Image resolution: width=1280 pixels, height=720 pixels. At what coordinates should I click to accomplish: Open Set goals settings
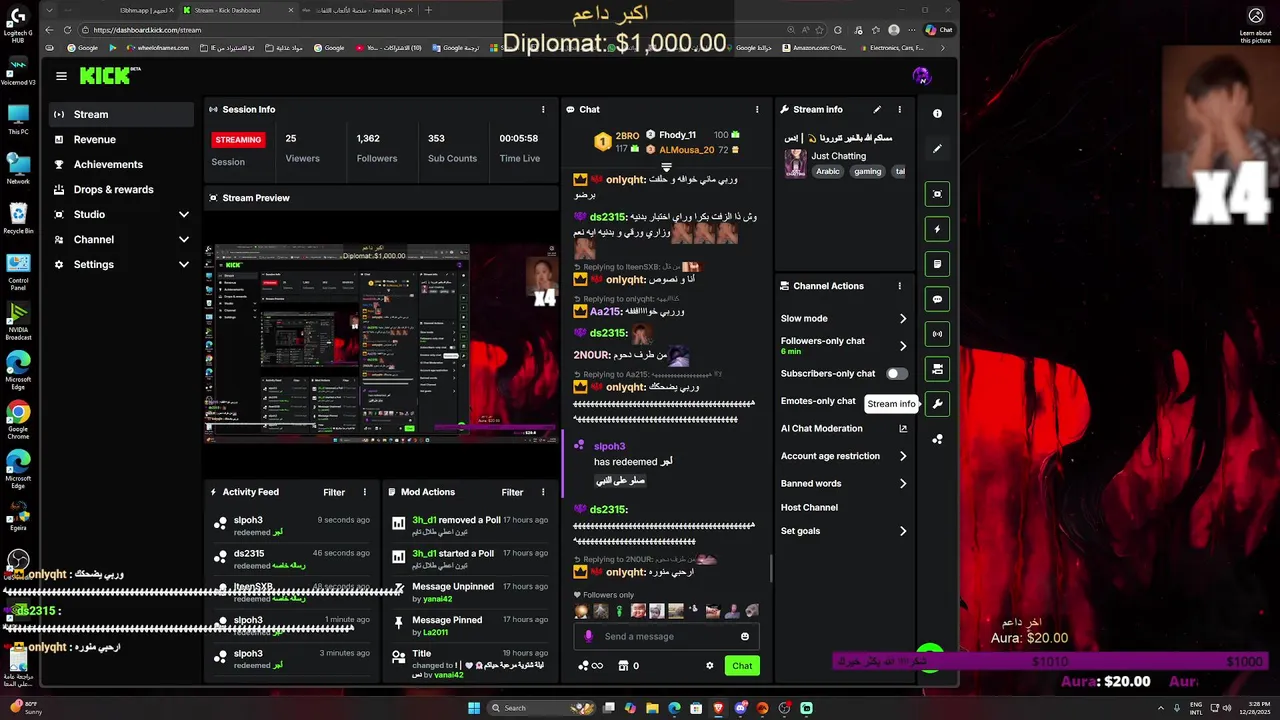click(x=843, y=531)
